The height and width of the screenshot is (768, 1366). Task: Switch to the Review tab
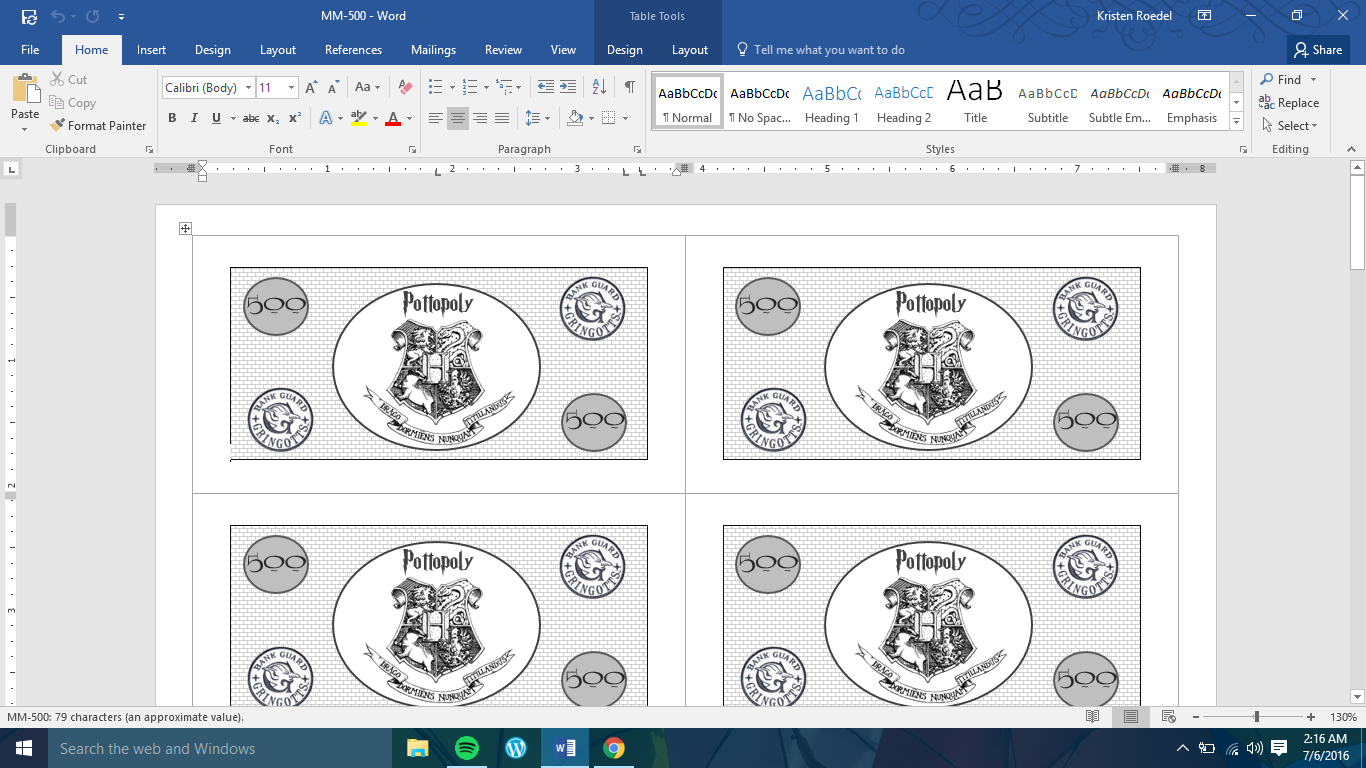click(503, 50)
